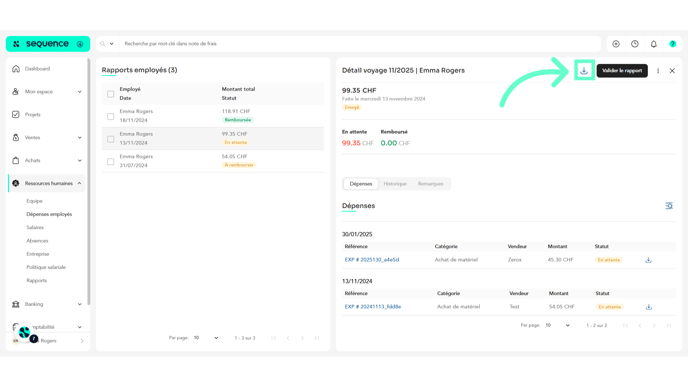Viewport: 688px width, 387px height.
Task: Download the Zerox expense receipt
Action: (649, 260)
